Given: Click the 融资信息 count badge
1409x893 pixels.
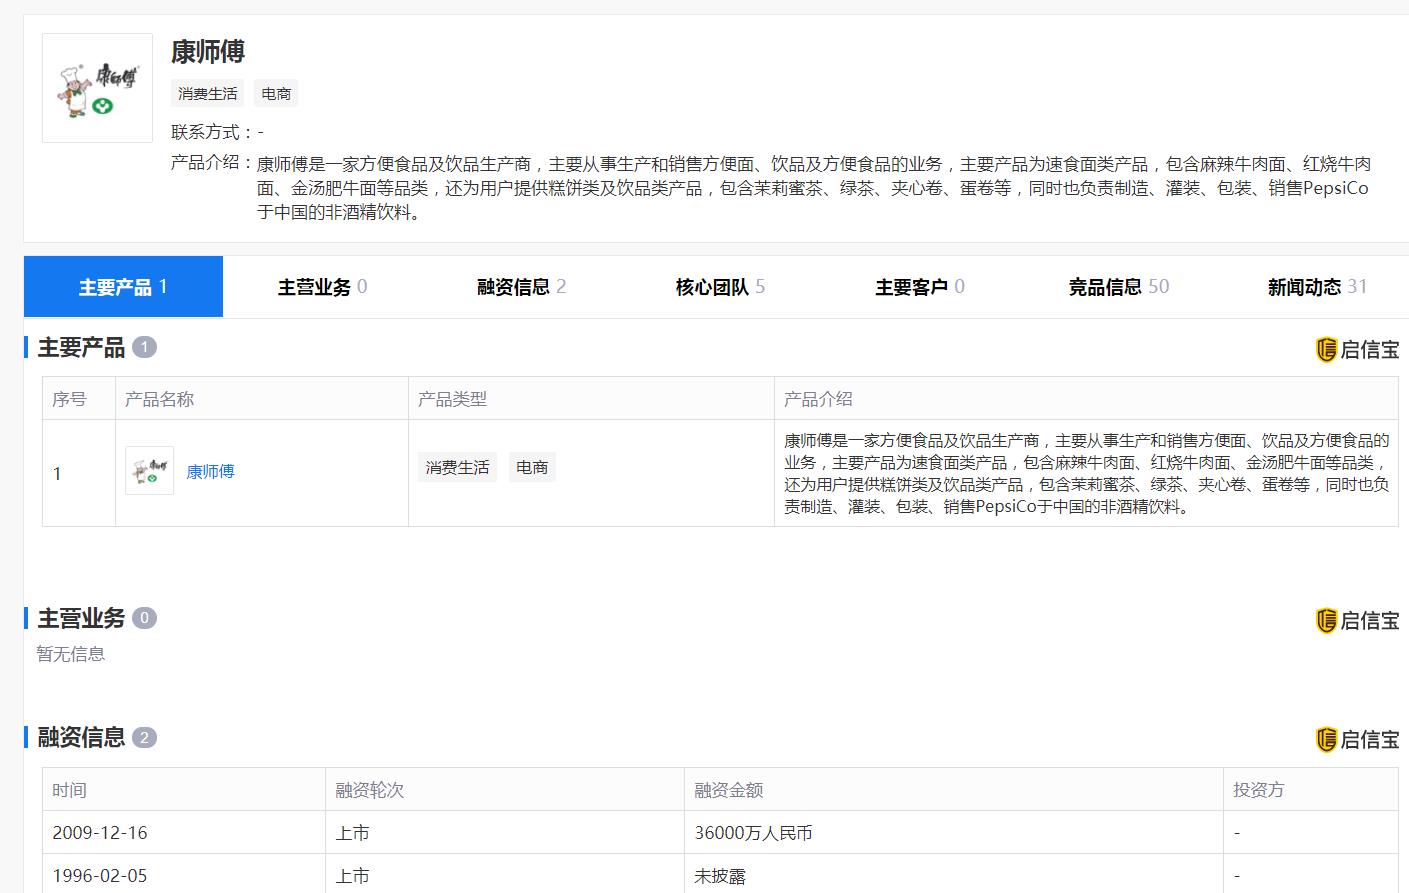Looking at the screenshot, I should (144, 738).
